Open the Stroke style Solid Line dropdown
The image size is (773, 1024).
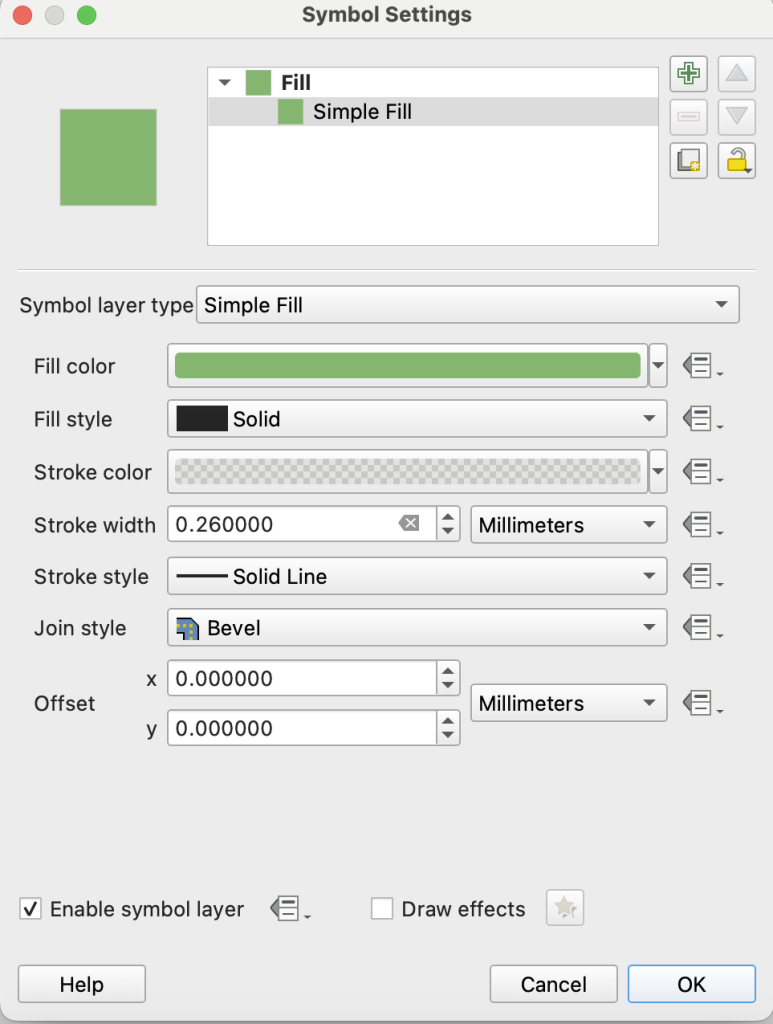pyautogui.click(x=417, y=577)
